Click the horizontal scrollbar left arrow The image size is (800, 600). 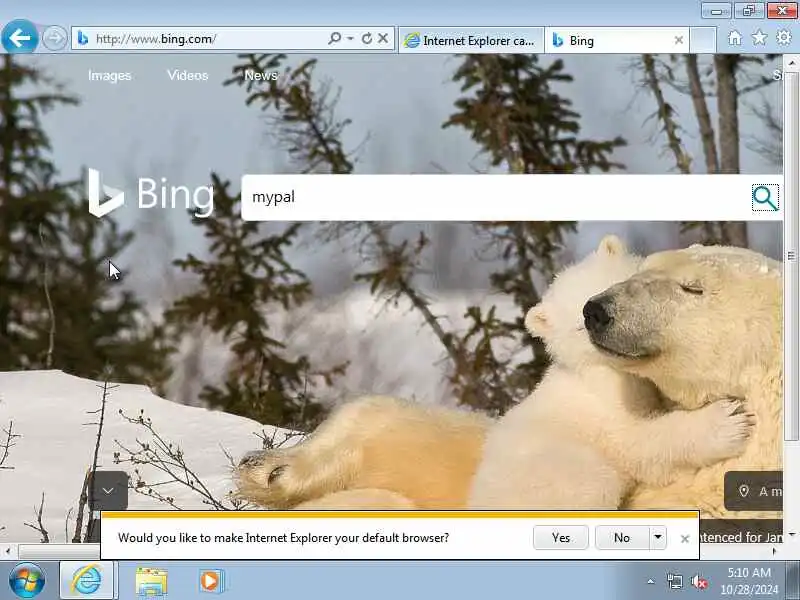coord(7,551)
